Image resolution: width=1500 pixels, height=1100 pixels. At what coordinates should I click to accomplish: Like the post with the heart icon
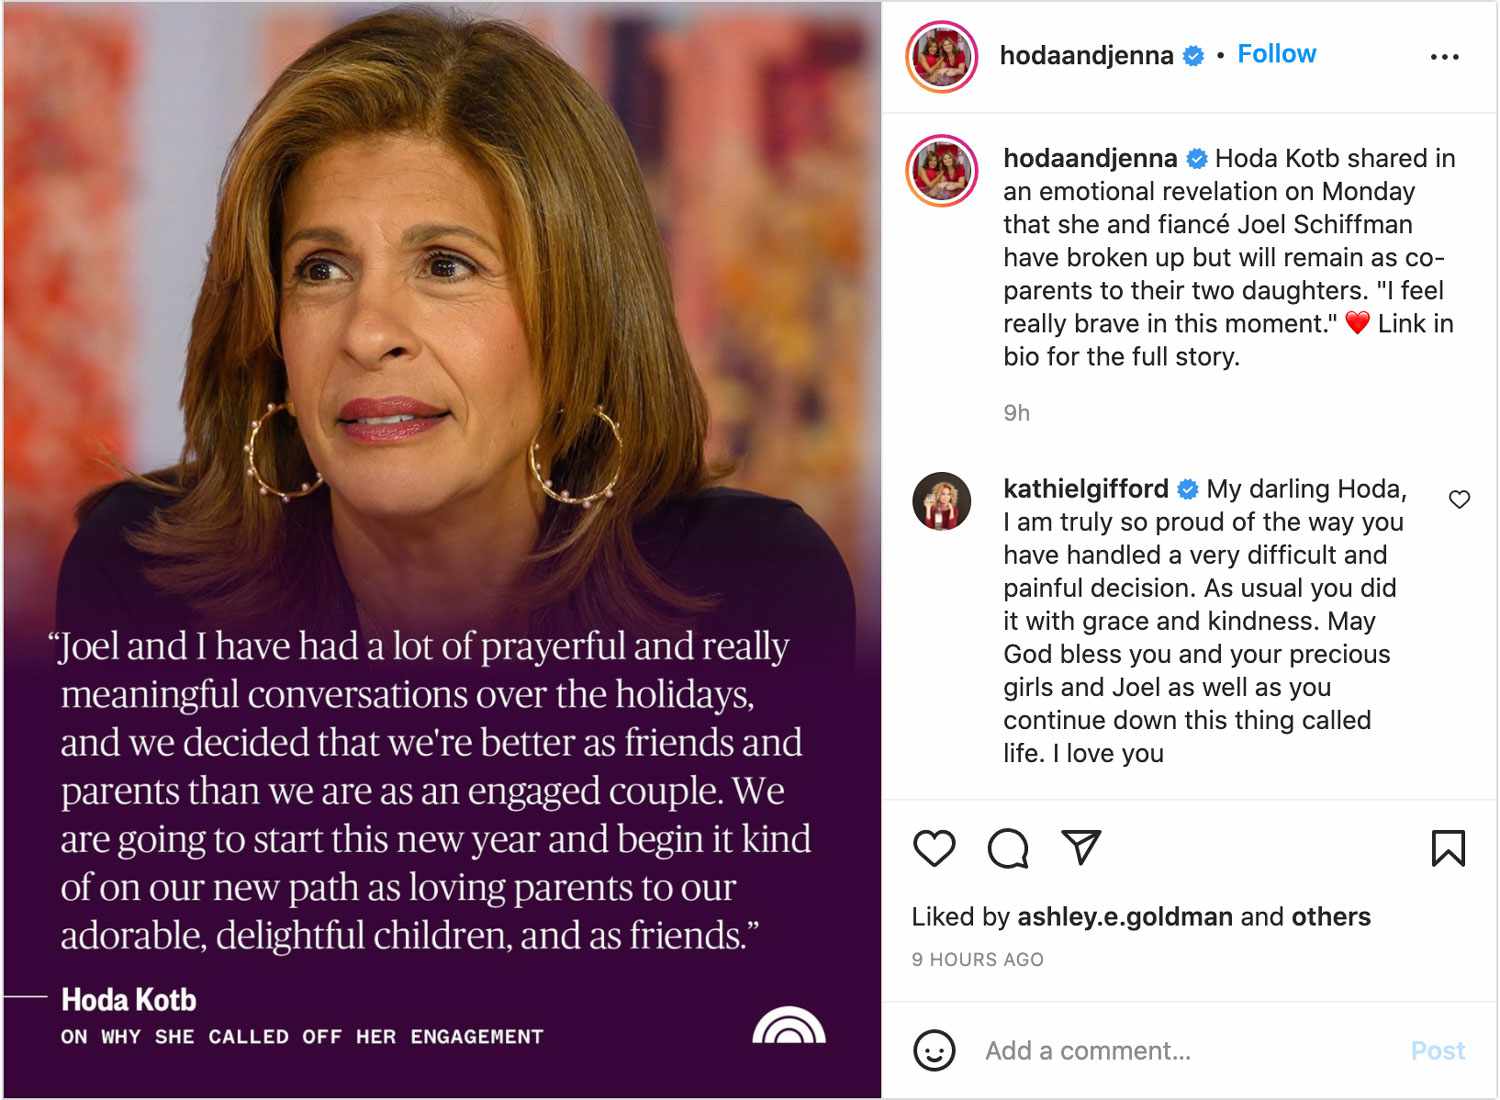pos(934,848)
